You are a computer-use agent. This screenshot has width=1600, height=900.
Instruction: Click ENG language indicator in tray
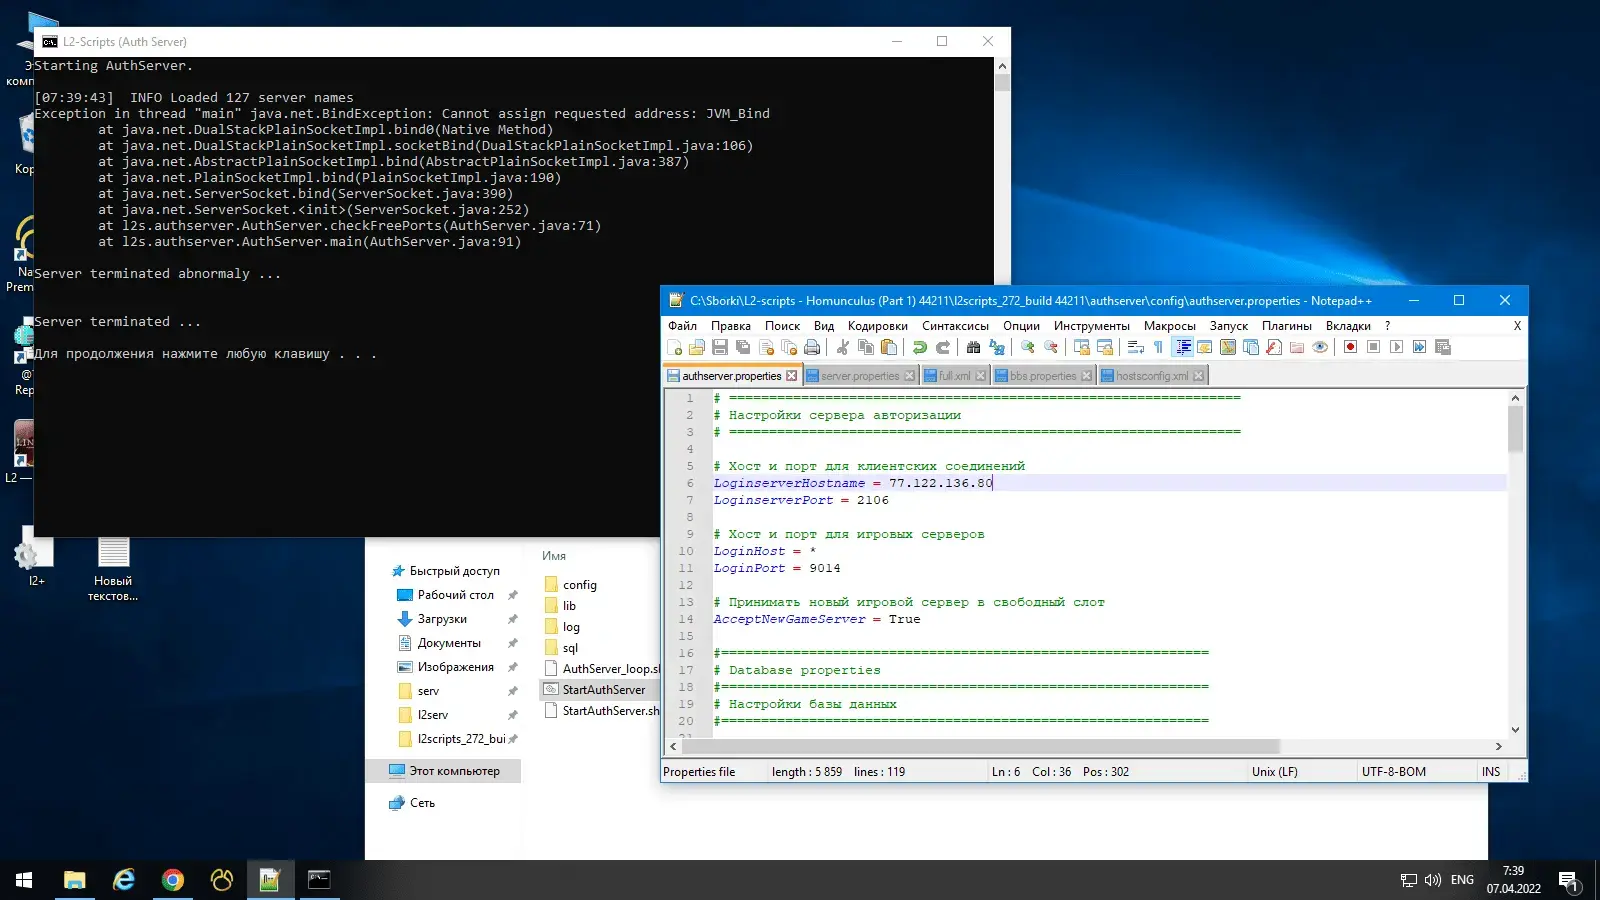coord(1462,880)
